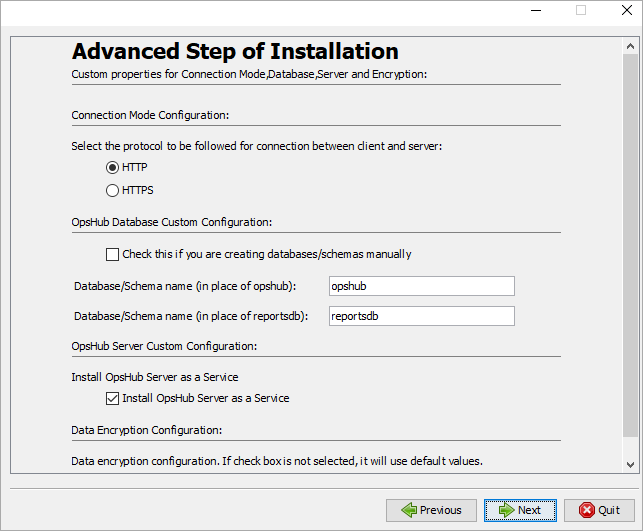Exit the installer via Quit label
Image resolution: width=643 pixels, height=531 pixels.
(609, 510)
